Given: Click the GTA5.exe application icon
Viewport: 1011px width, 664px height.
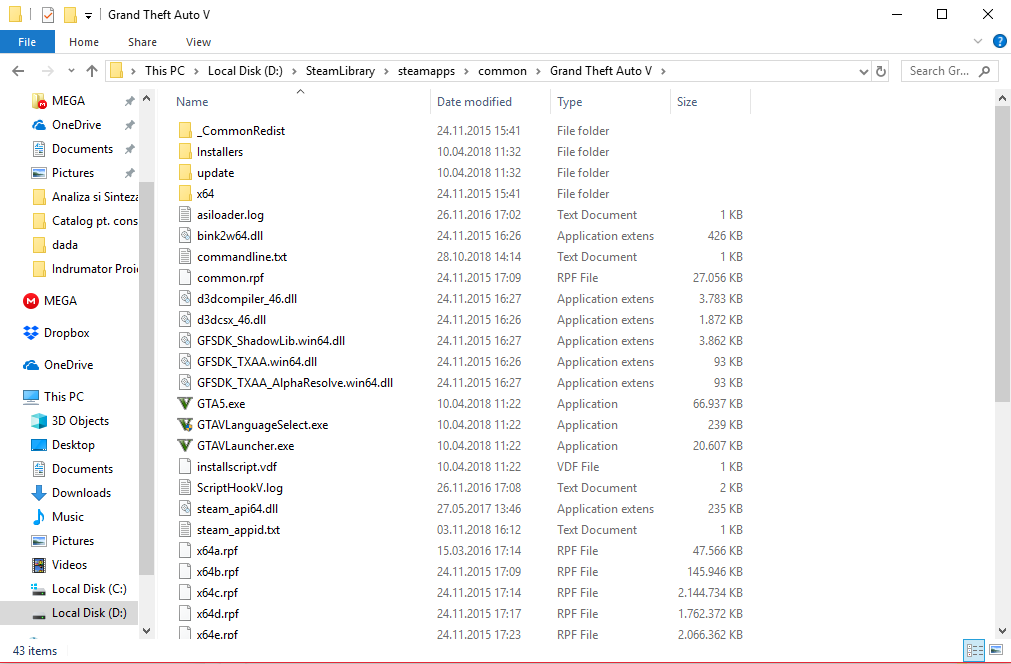Looking at the screenshot, I should [x=184, y=404].
